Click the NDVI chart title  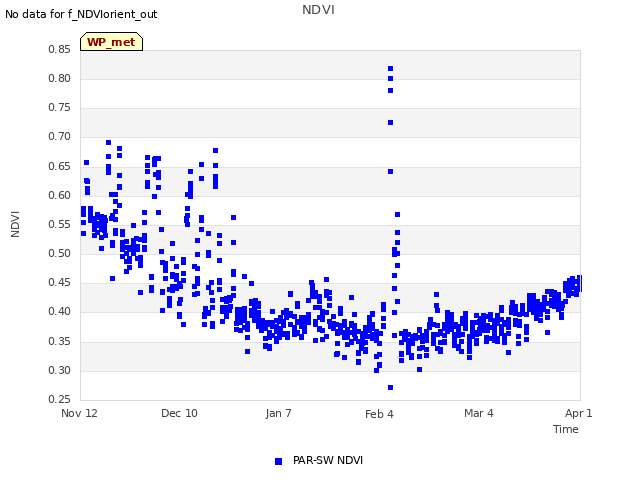[x=318, y=10]
